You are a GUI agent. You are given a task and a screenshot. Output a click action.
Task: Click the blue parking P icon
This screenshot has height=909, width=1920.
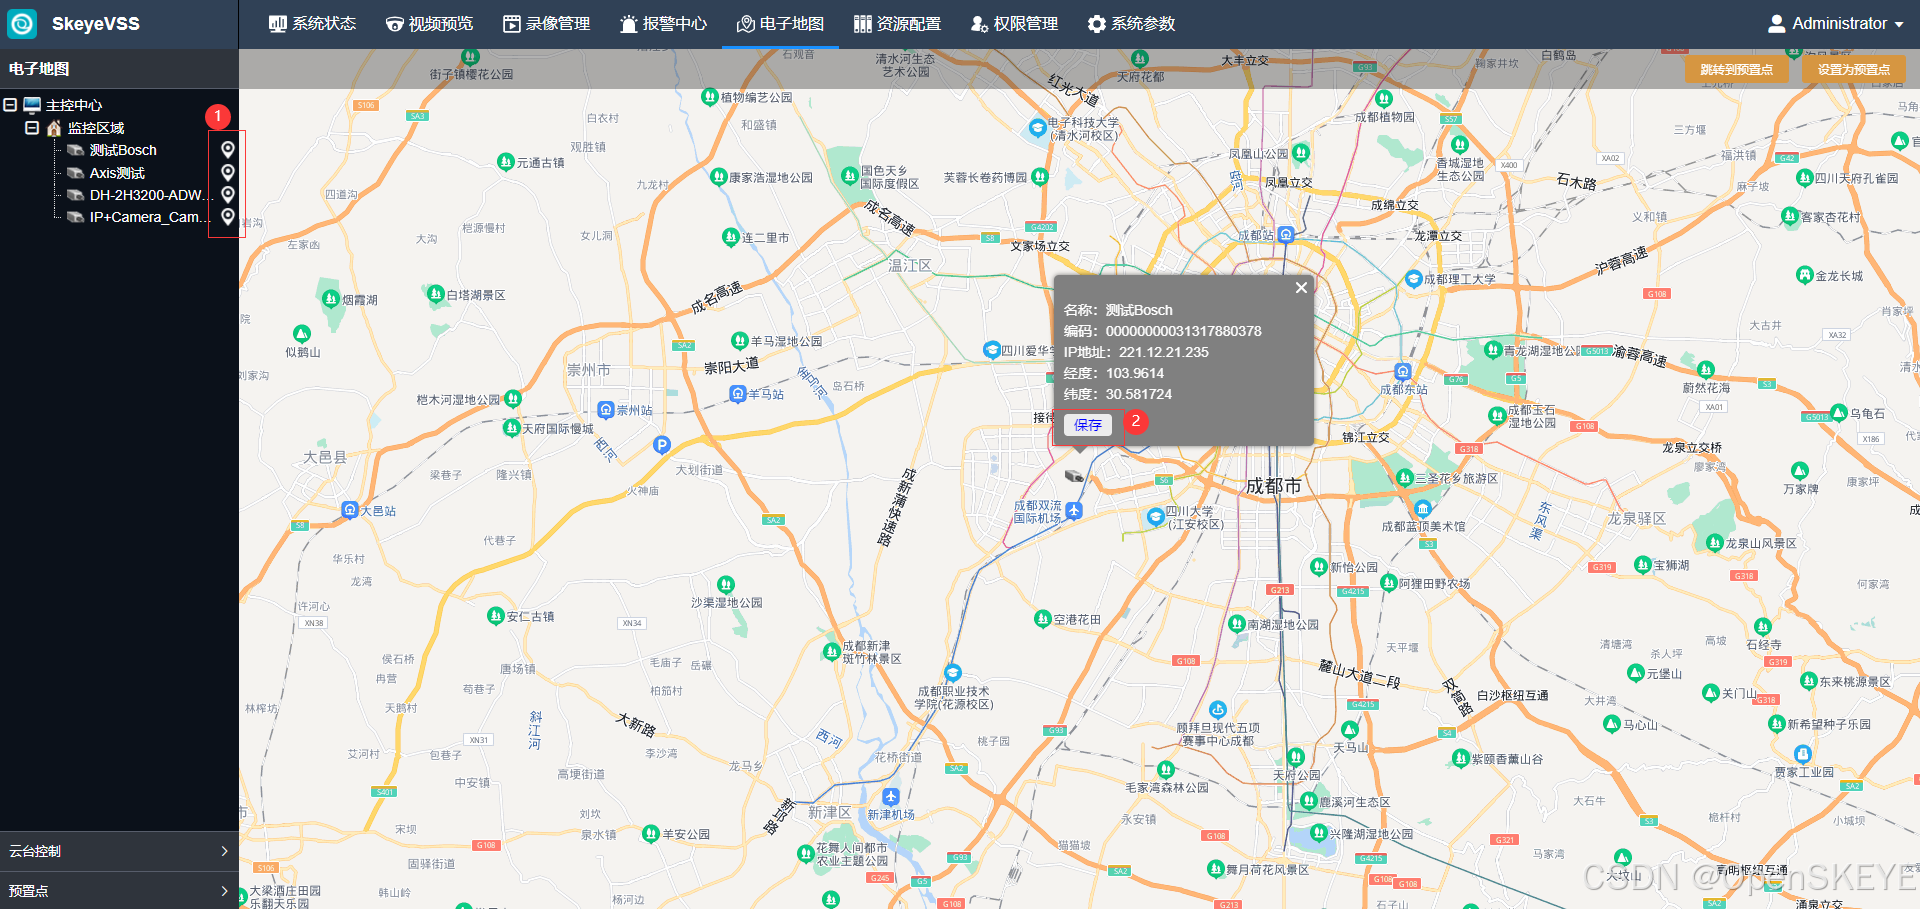click(x=661, y=445)
